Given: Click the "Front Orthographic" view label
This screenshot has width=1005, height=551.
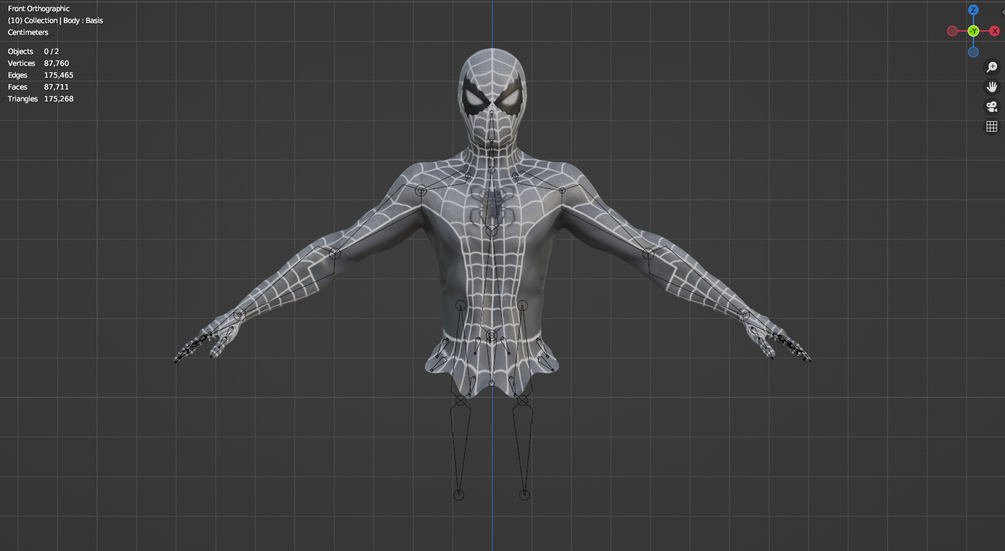Looking at the screenshot, I should 38,8.
